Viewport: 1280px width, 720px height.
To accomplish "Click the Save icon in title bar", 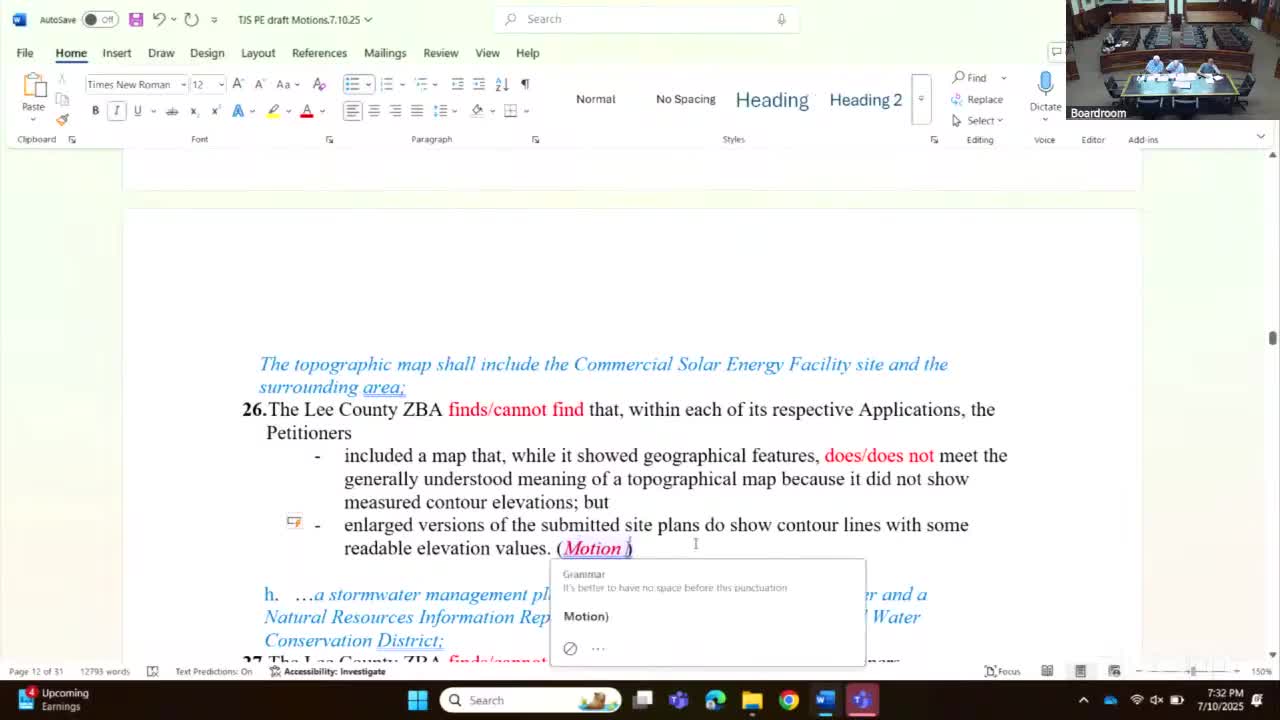I will (x=136, y=19).
